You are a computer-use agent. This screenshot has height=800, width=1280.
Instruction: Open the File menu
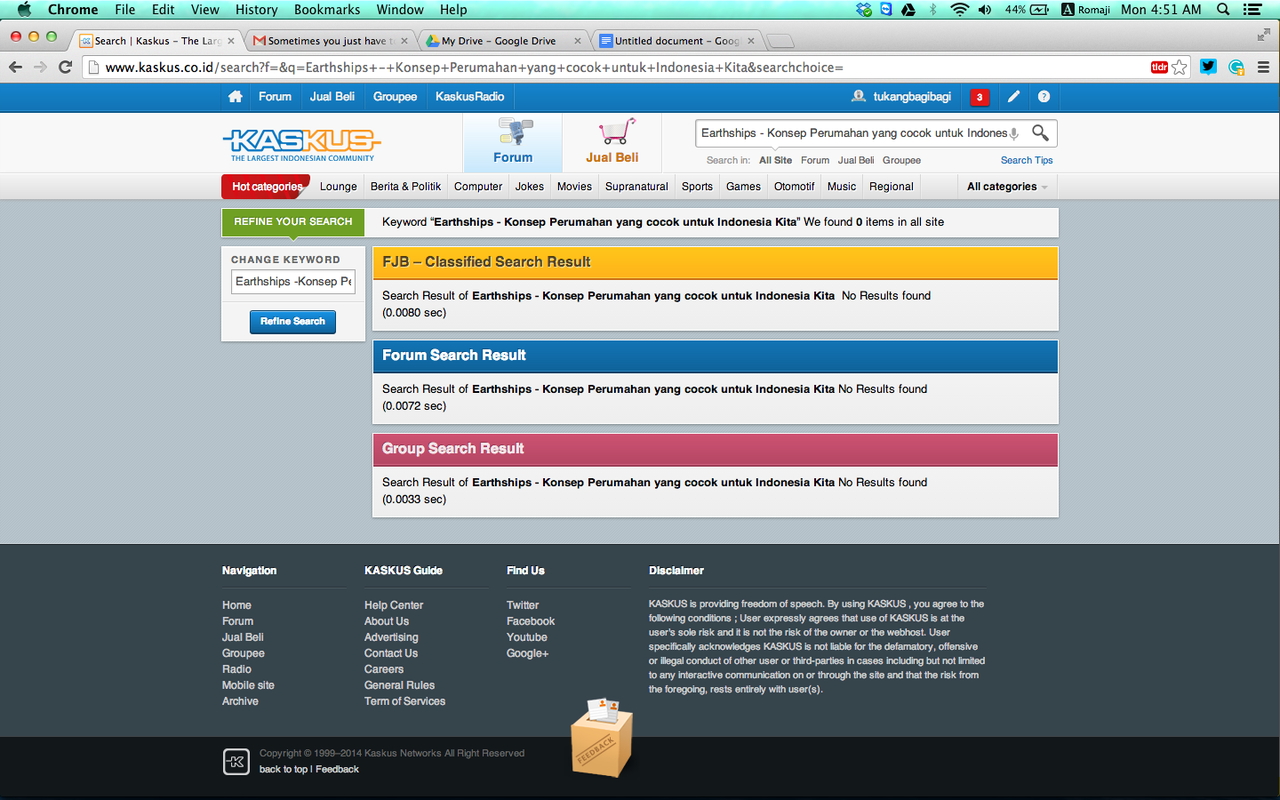[125, 9]
